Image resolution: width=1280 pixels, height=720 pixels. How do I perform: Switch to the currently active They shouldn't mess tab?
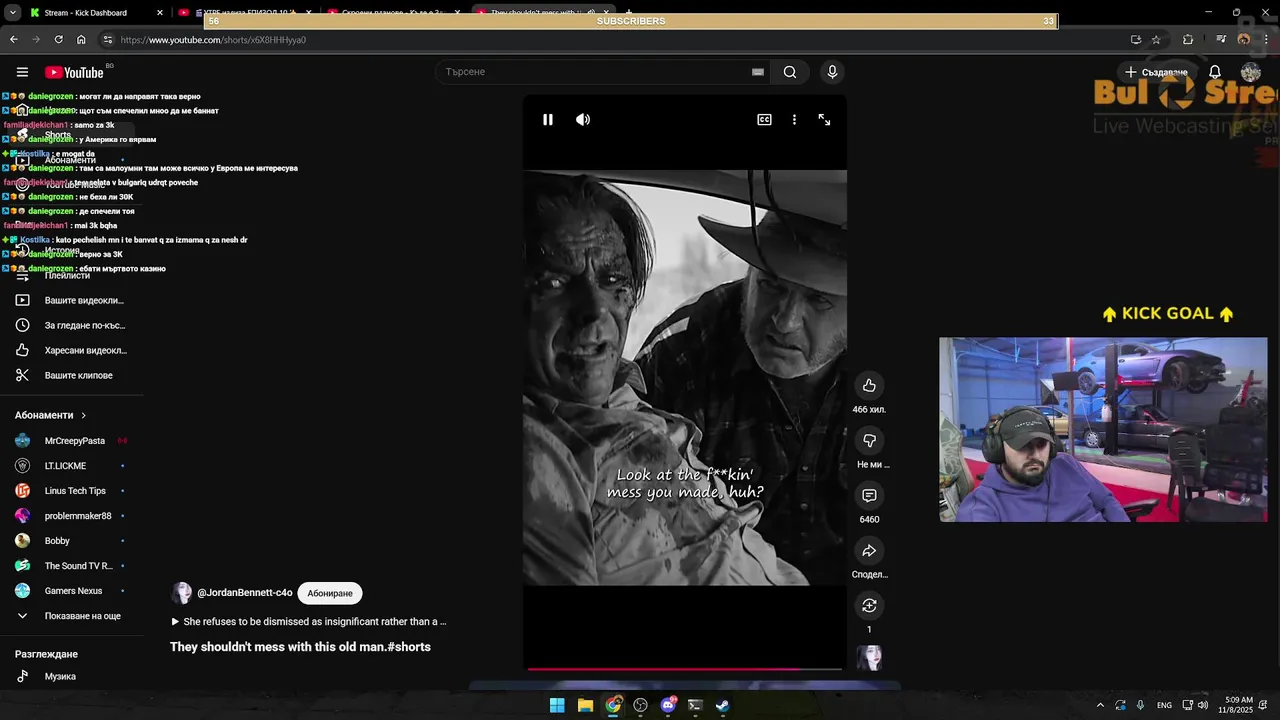point(540,13)
